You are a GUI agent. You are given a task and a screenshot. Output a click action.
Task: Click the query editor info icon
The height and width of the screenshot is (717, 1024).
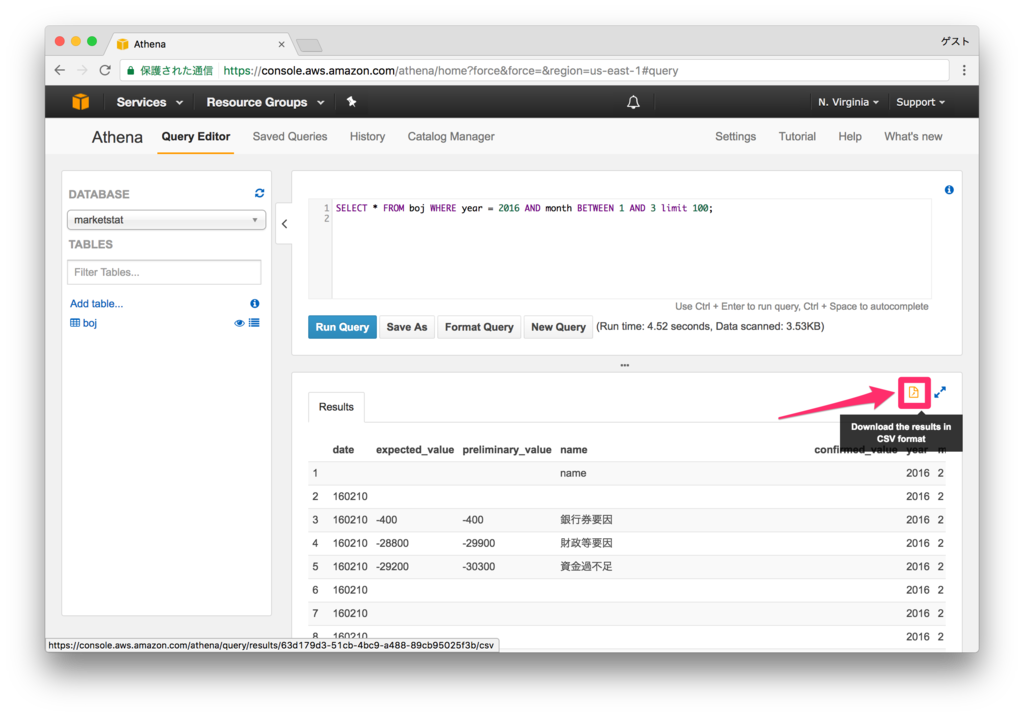click(x=949, y=190)
